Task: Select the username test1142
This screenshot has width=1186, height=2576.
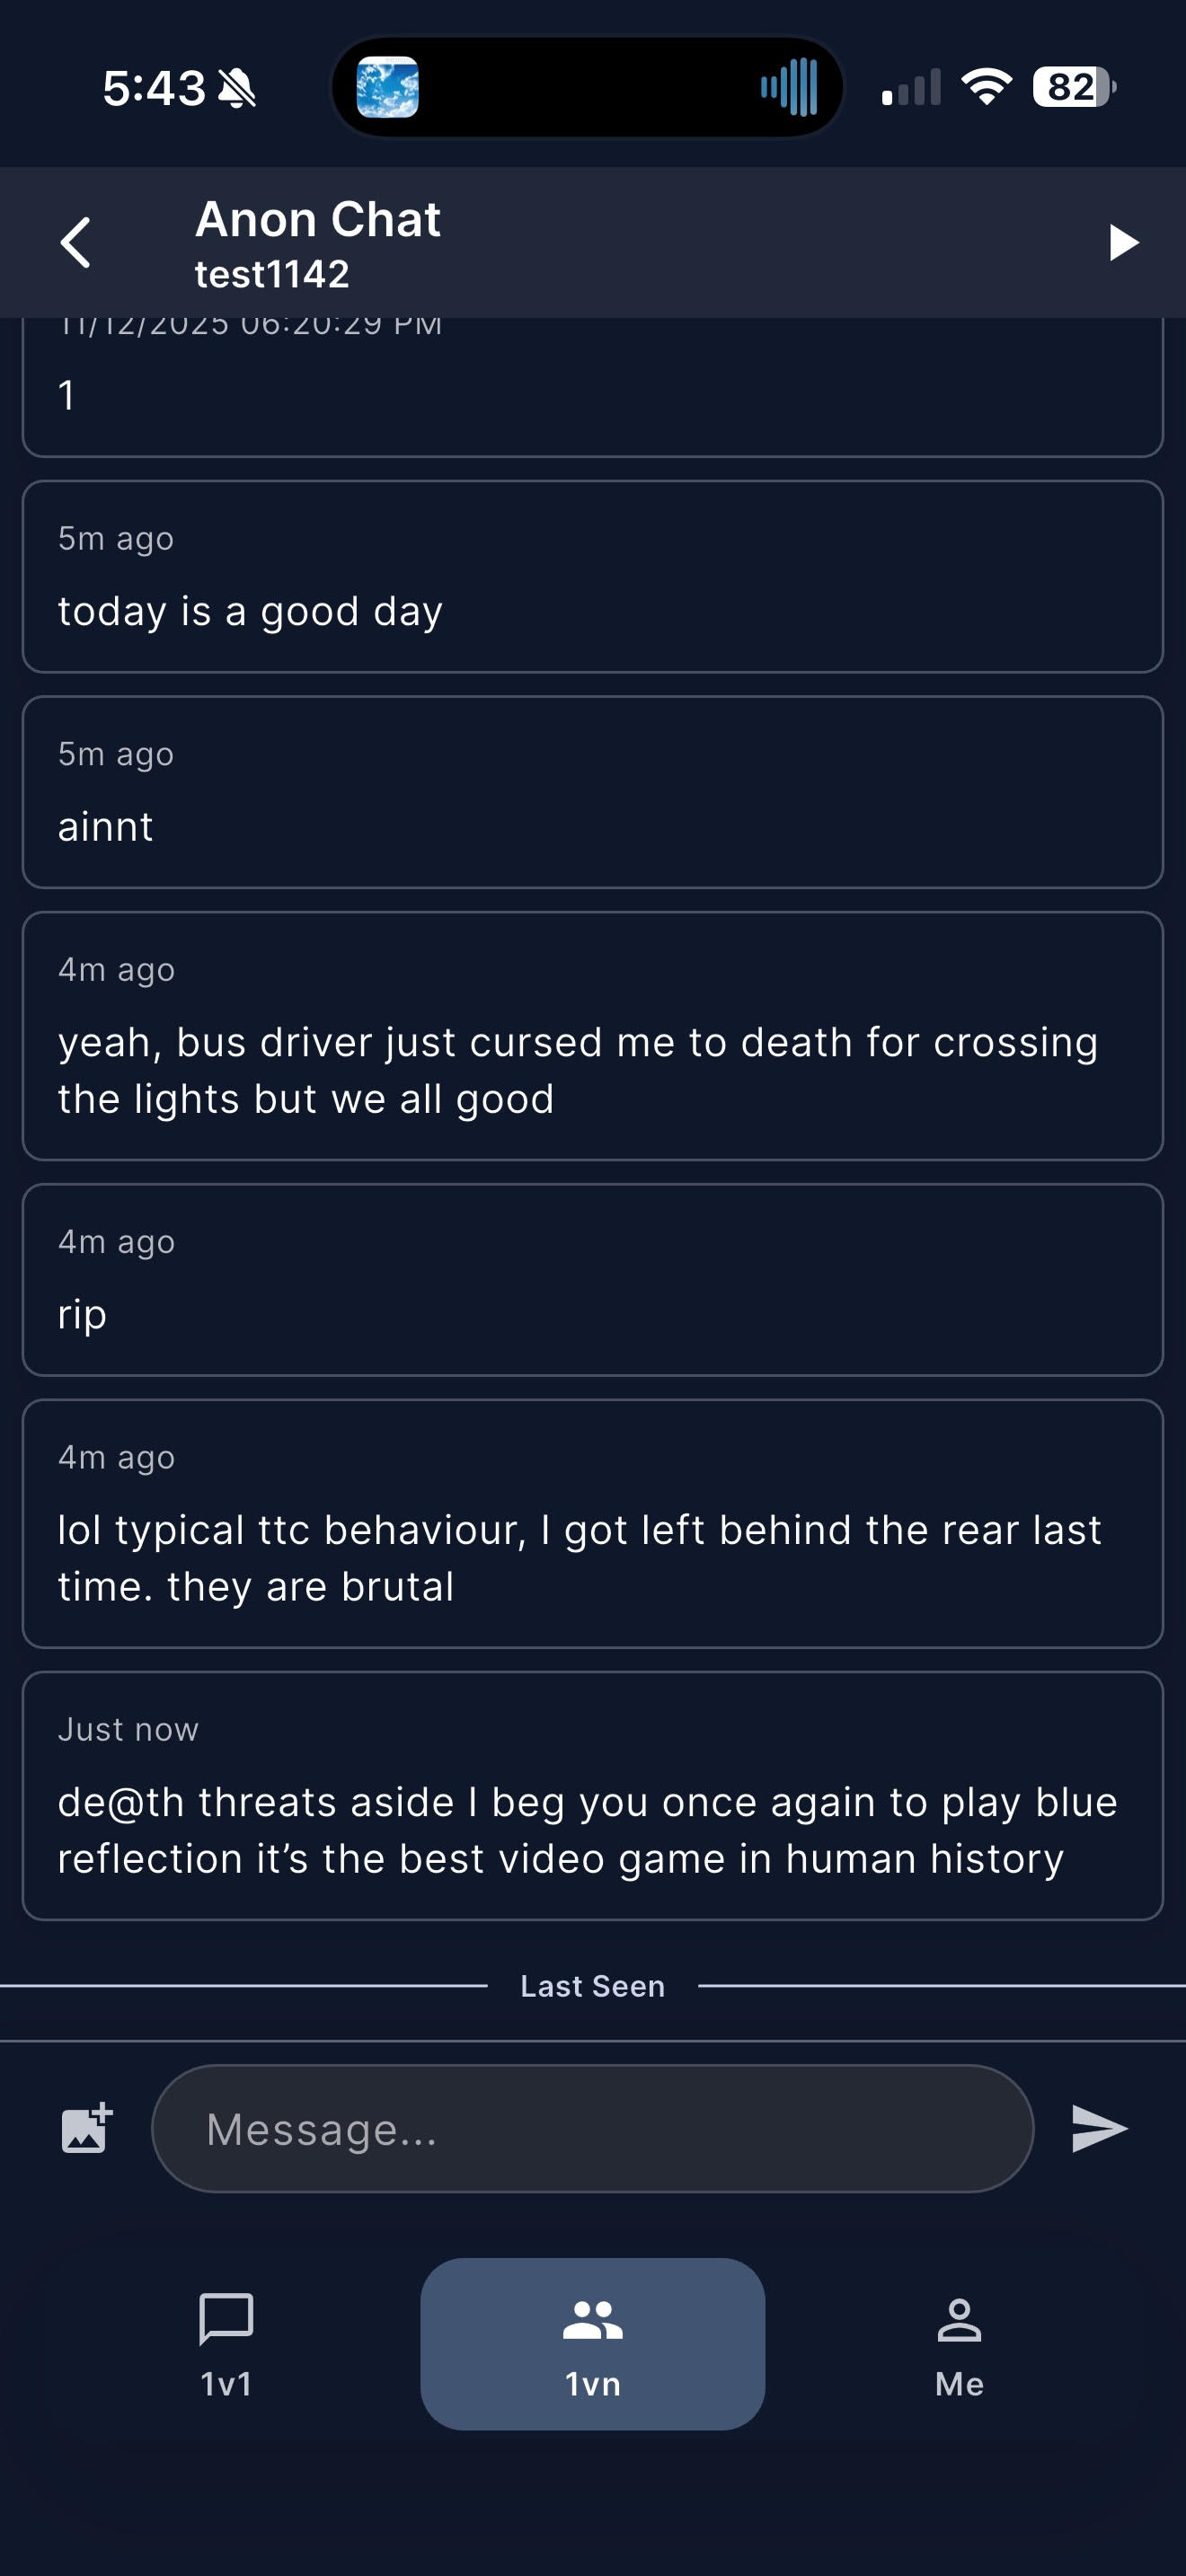Action: 270,274
